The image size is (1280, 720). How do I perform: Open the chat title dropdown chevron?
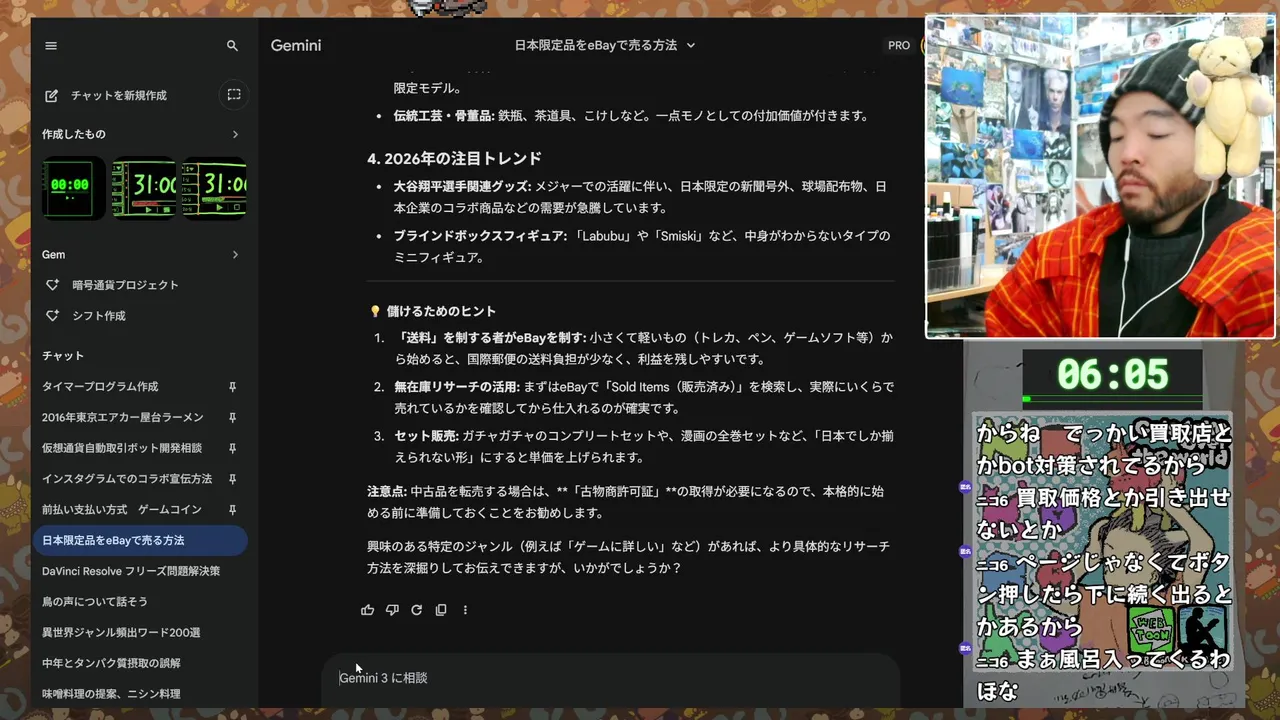[x=690, y=46]
